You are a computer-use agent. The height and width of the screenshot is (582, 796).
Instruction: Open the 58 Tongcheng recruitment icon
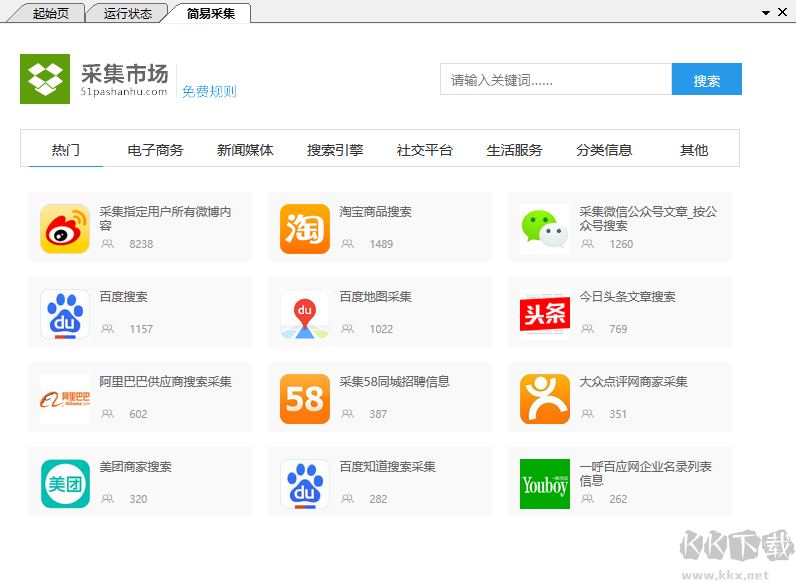click(x=305, y=399)
